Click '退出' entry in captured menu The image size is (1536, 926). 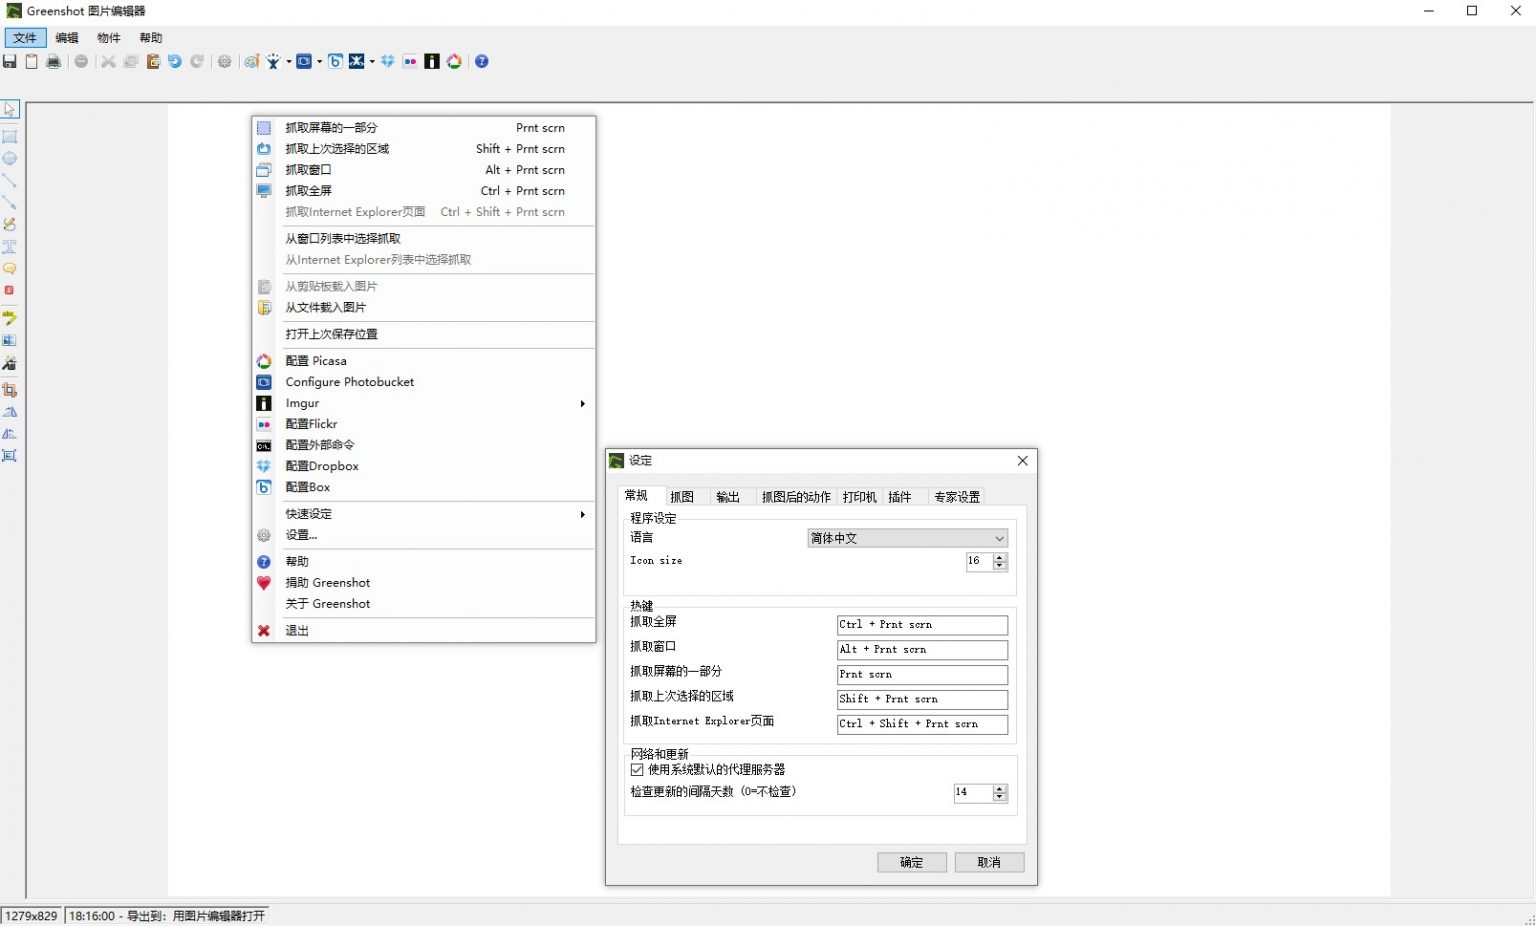[424, 631]
